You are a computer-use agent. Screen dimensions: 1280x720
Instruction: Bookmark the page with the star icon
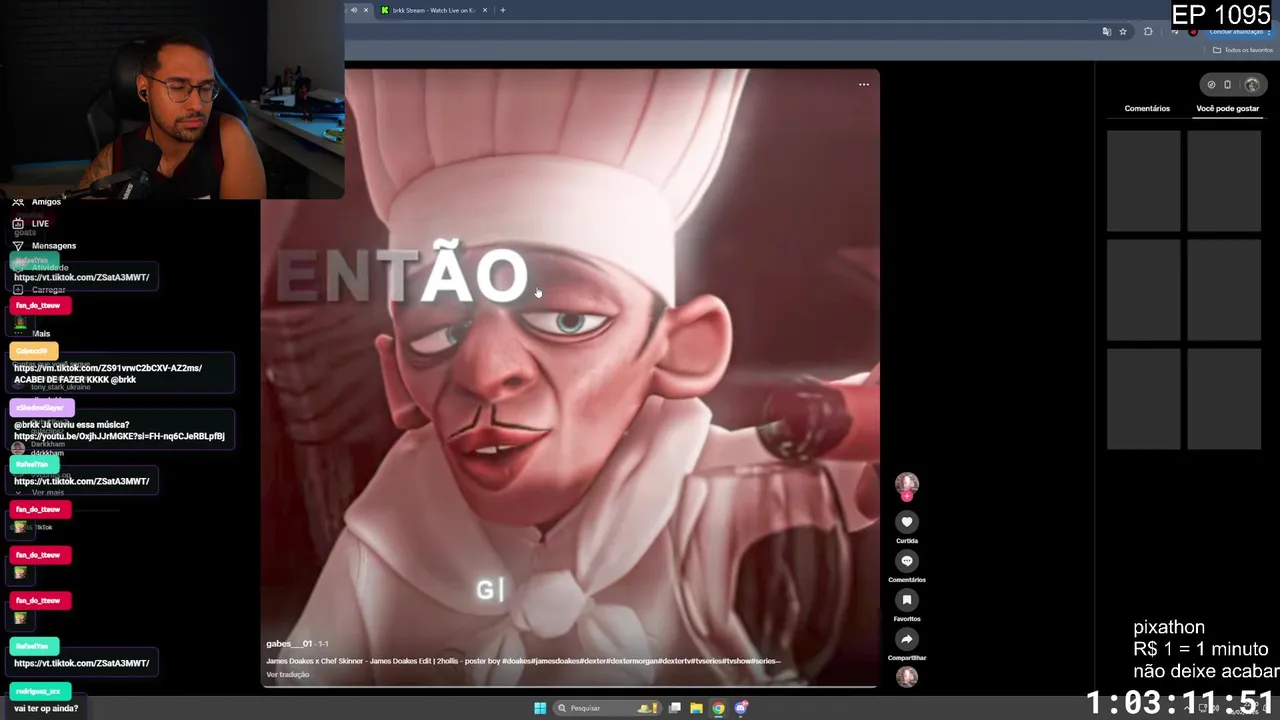click(1123, 32)
